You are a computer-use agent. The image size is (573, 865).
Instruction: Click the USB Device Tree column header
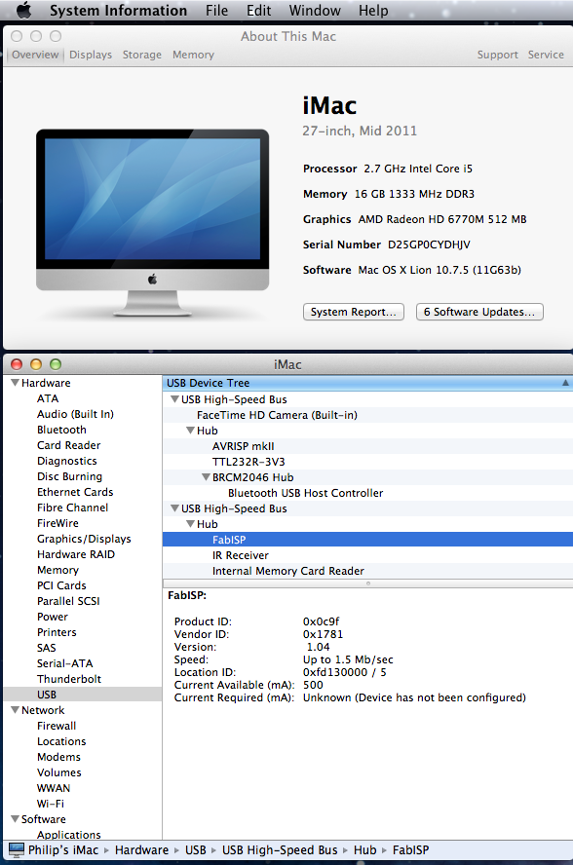[368, 383]
